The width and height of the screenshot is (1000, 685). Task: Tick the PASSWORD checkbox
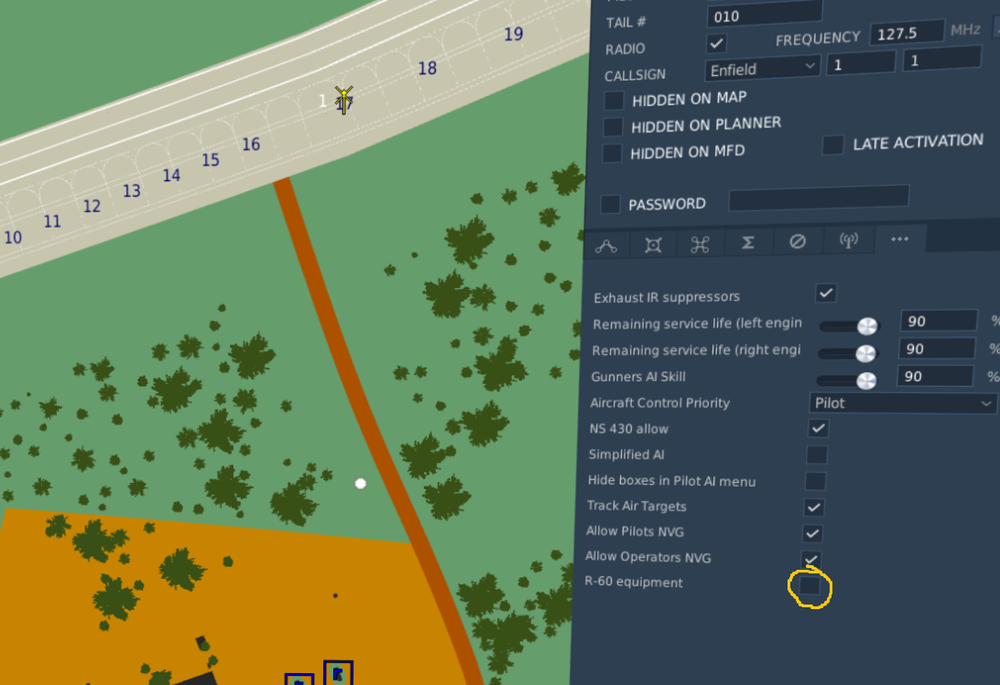610,204
